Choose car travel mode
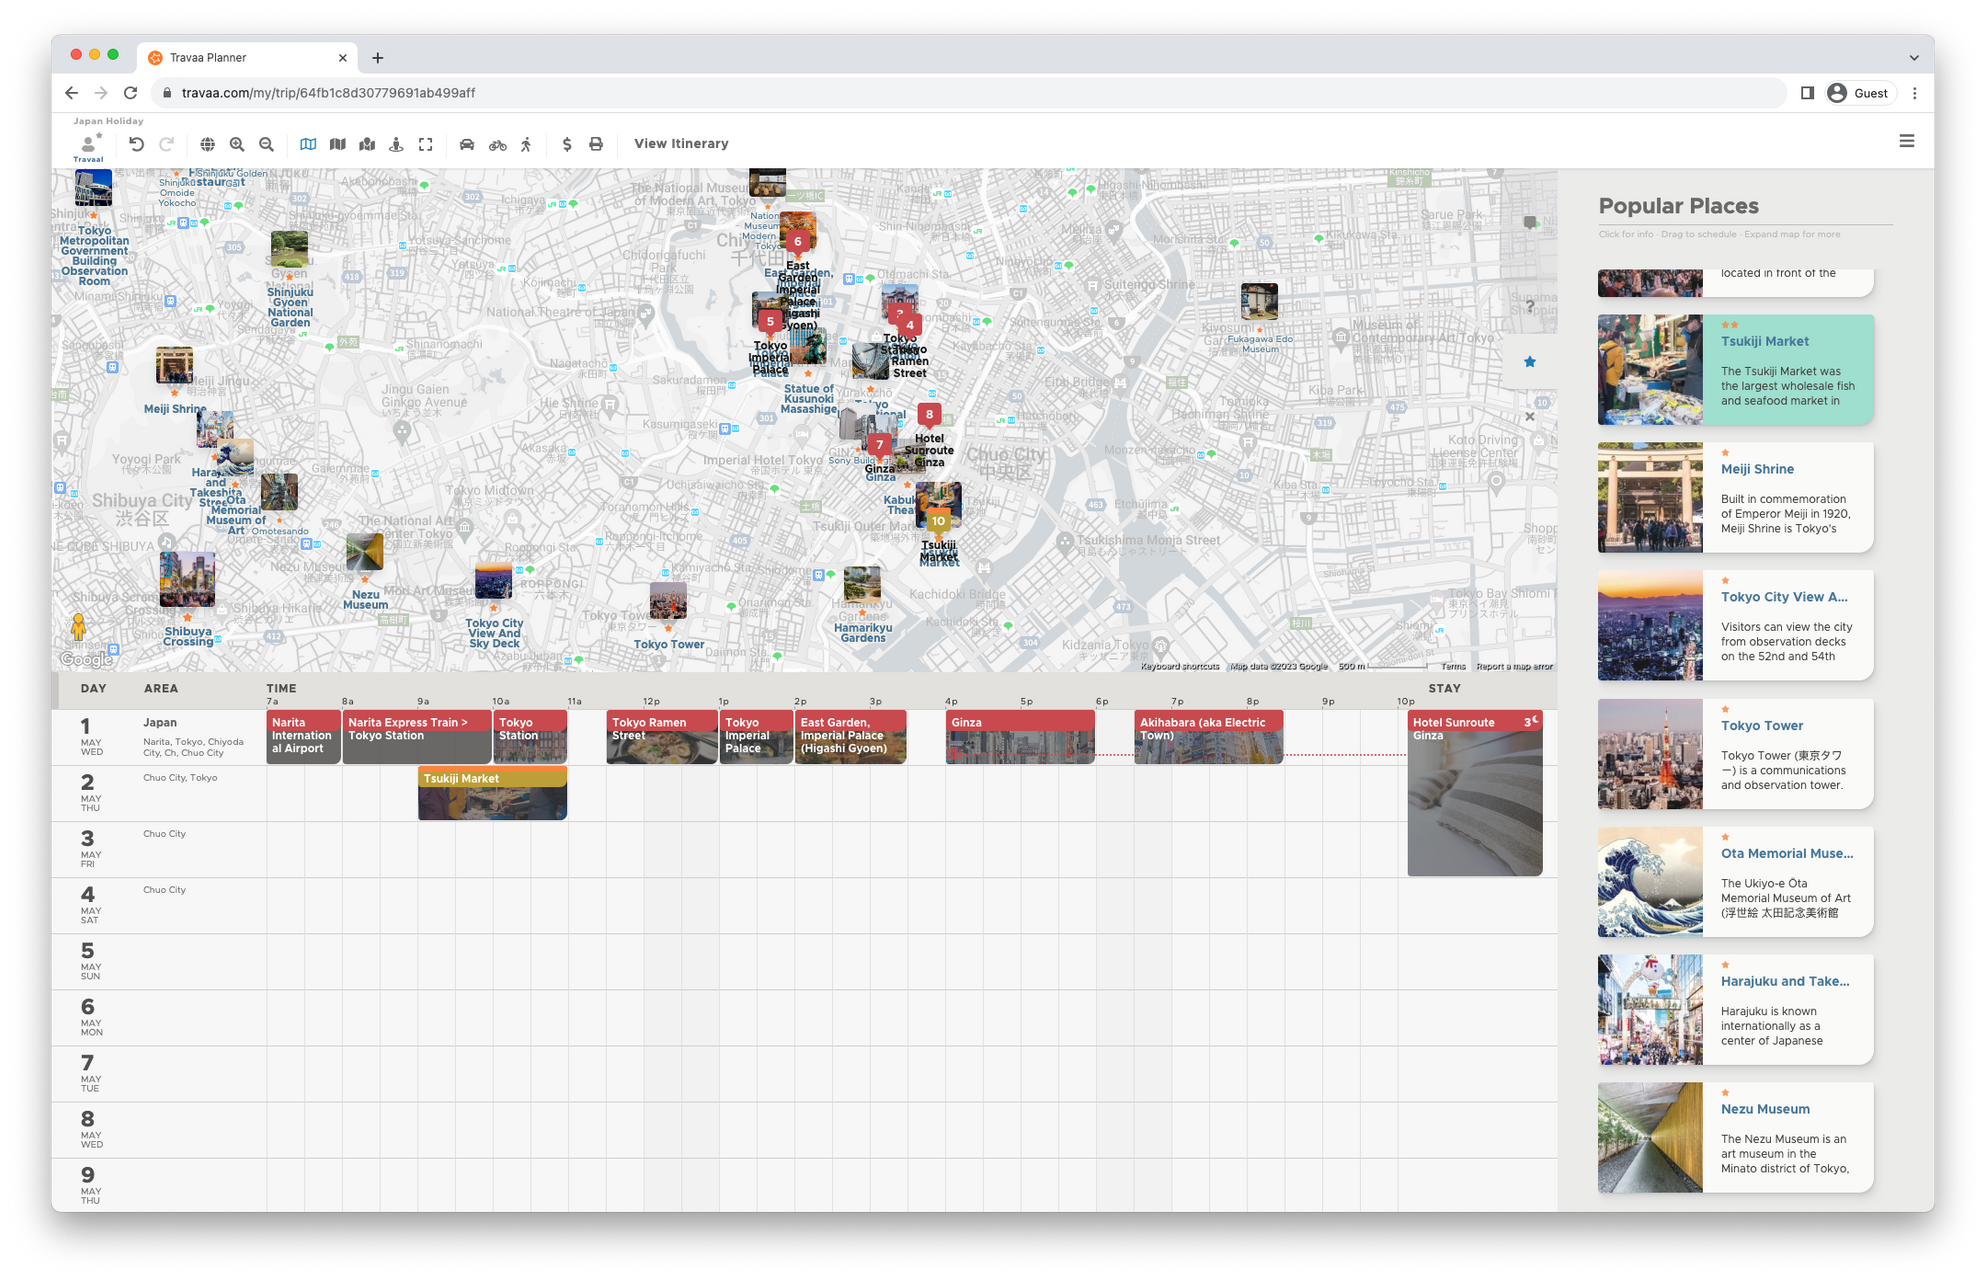Image resolution: width=1986 pixels, height=1280 pixels. pos(467,144)
